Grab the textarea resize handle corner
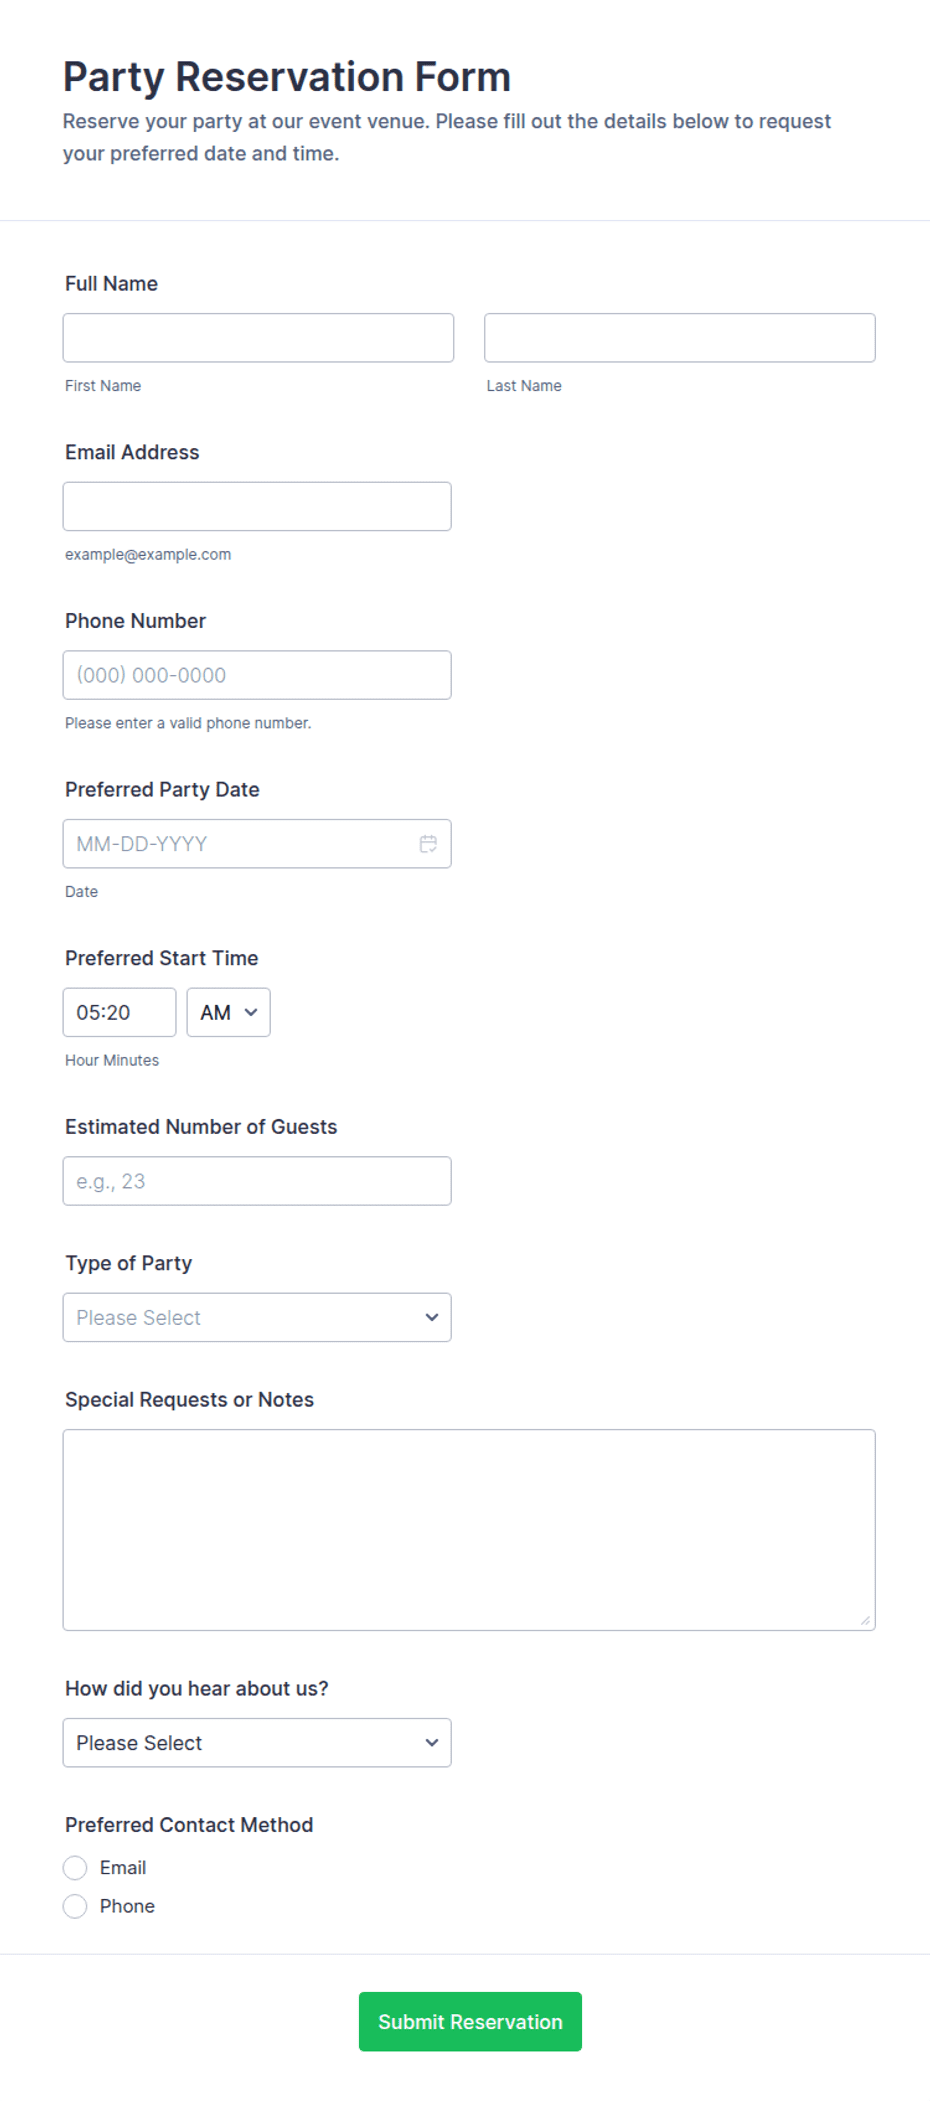This screenshot has height=2101, width=930. [865, 1620]
